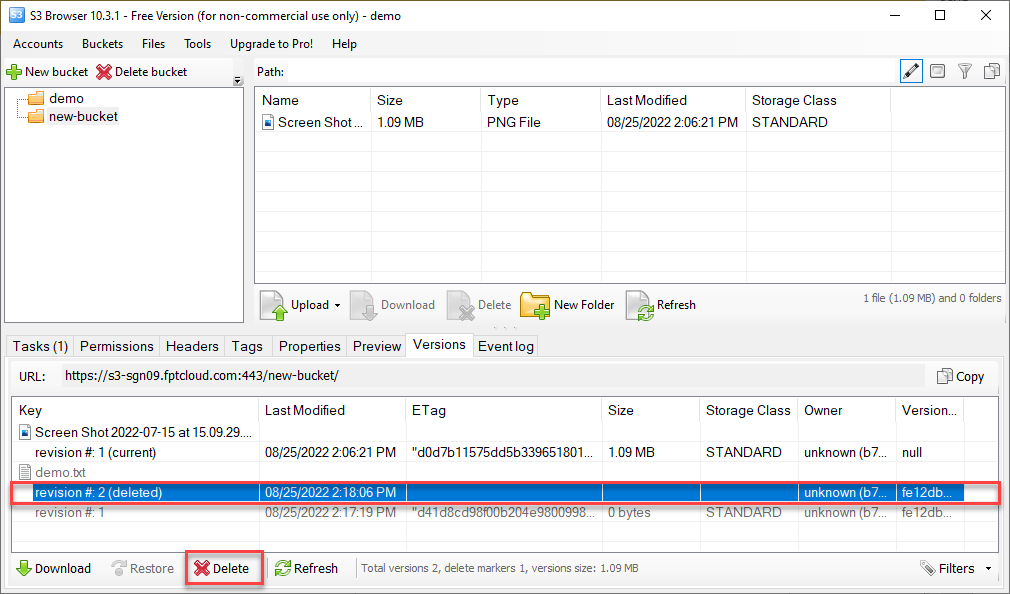Click the green Download icon in the Versions panel
1010x594 pixels.
tap(23, 568)
